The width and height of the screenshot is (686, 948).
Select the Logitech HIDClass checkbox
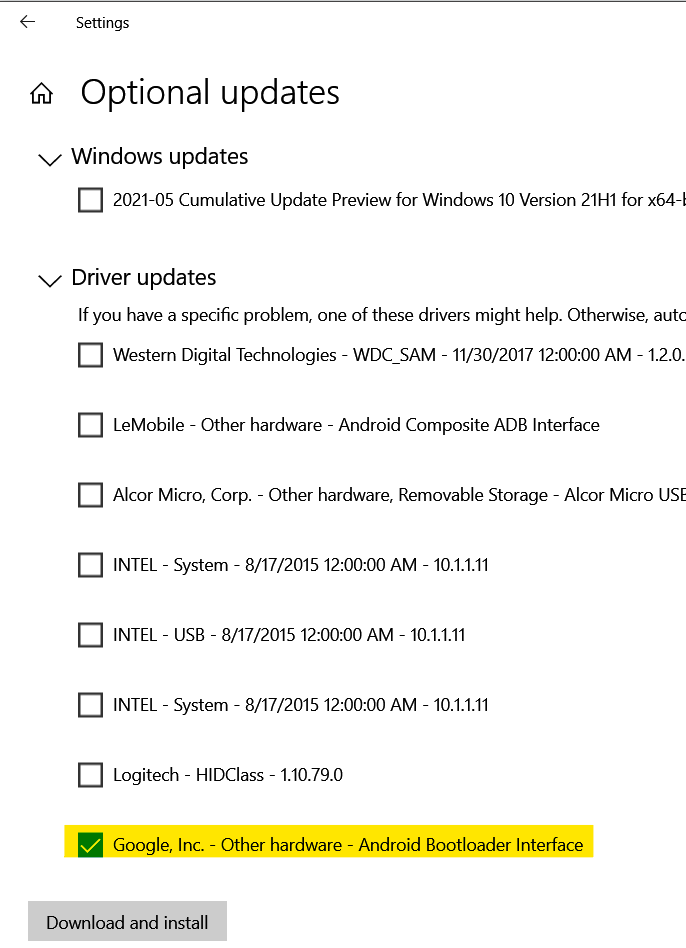tap(91, 775)
